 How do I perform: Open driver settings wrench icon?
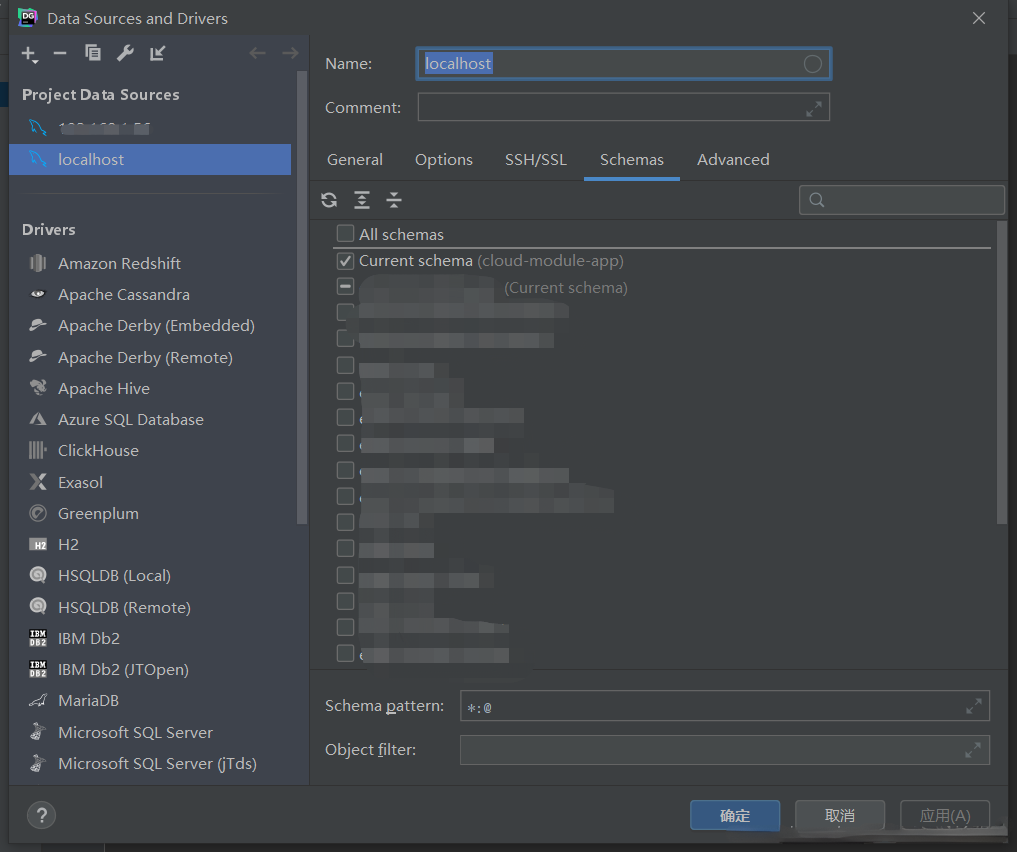[x=125, y=53]
